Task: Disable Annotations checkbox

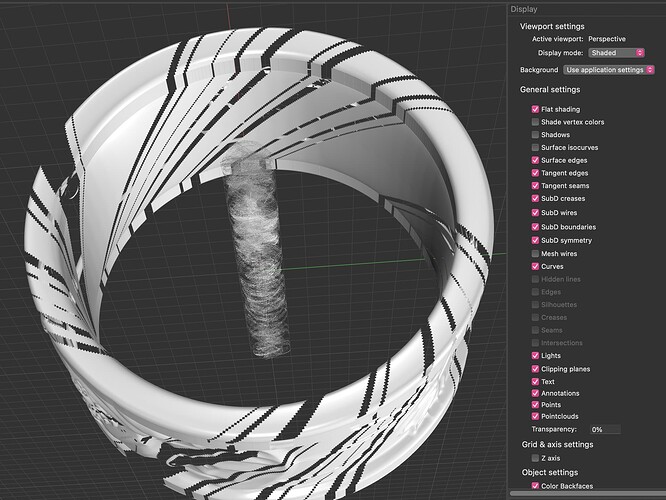Action: pyautogui.click(x=535, y=393)
